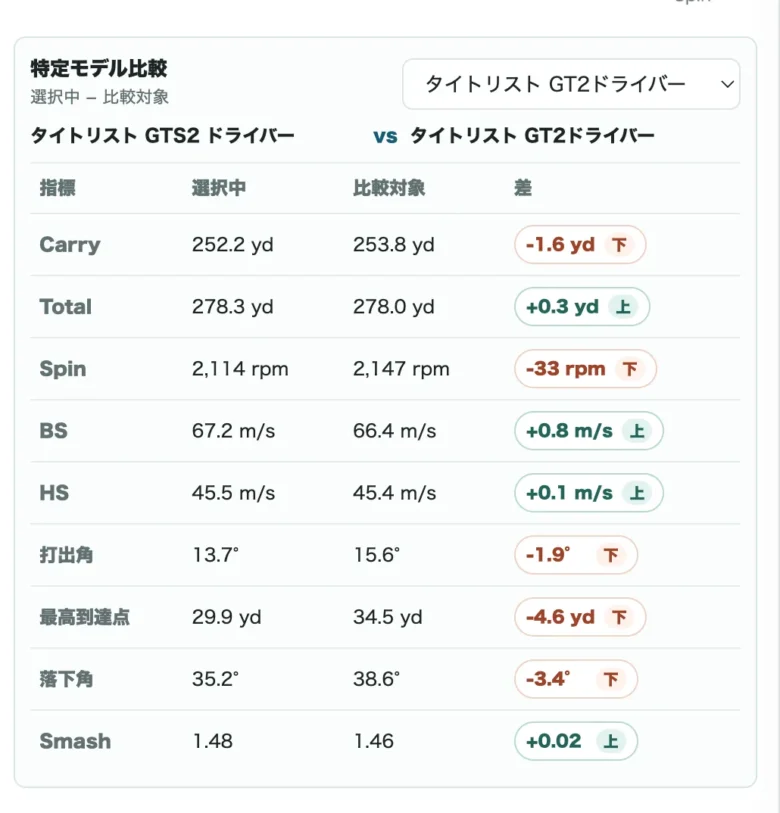Screen dimensions: 780x813
Task: Click the 下 icon in 打出角 difference badge
Action: [611, 555]
